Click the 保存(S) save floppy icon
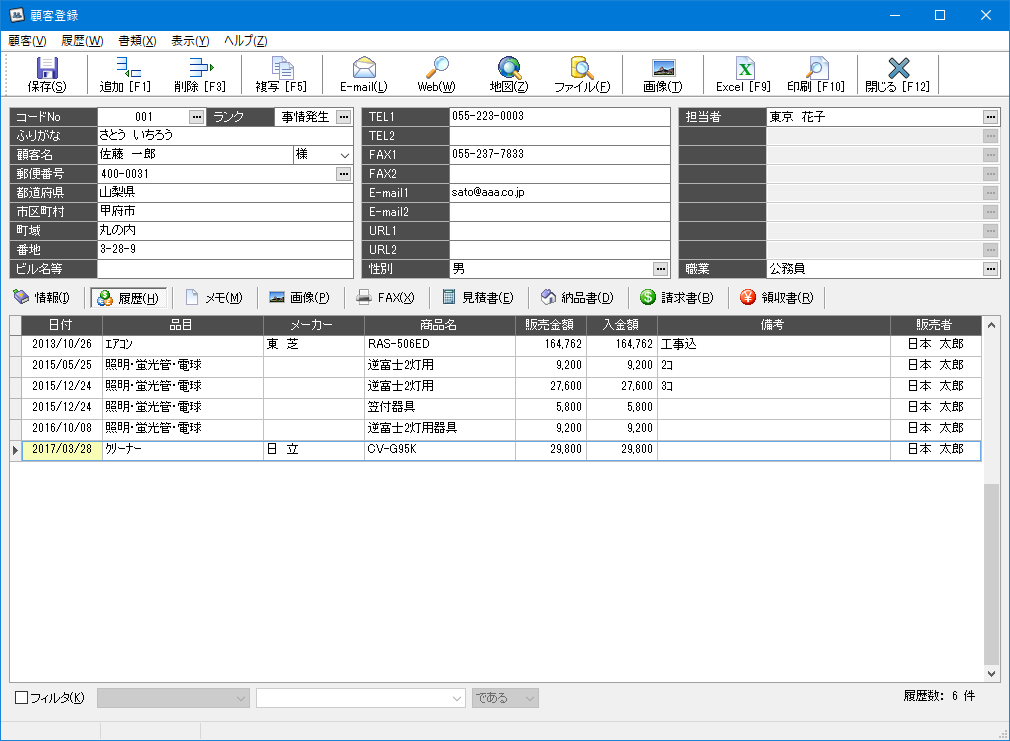The image size is (1010, 741). click(47, 75)
